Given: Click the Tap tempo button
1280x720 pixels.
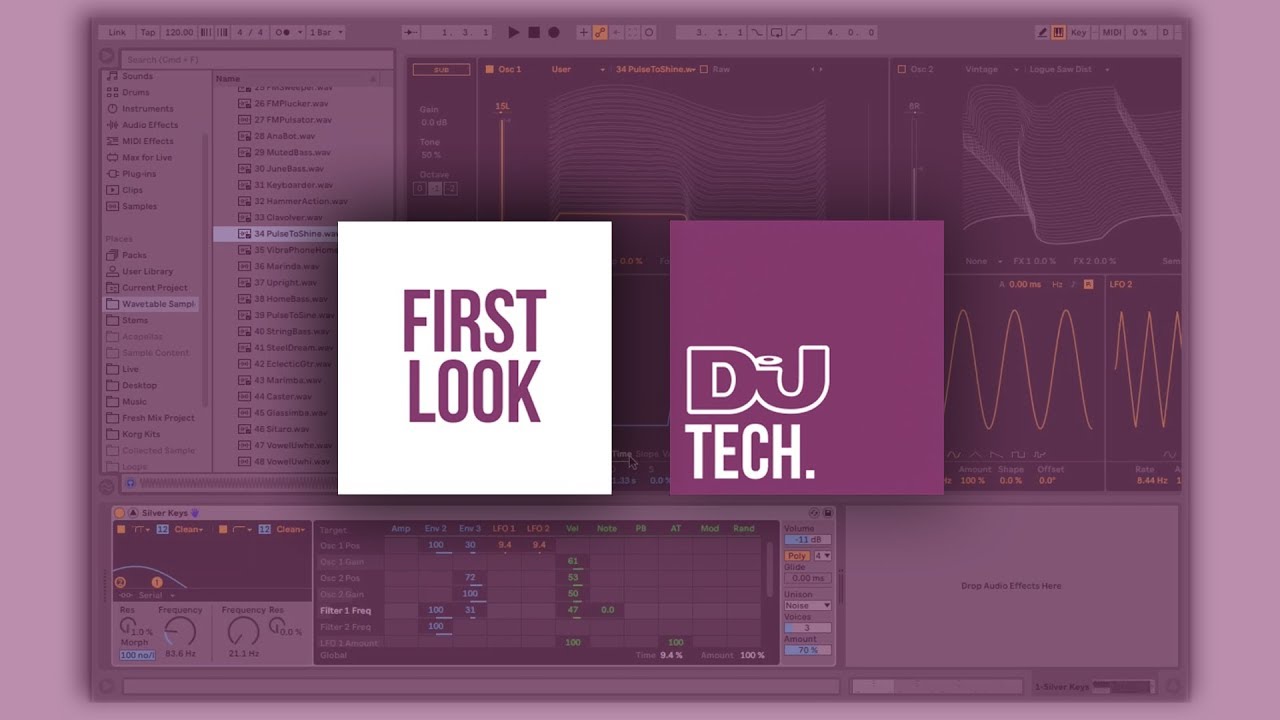Looking at the screenshot, I should click(x=148, y=32).
